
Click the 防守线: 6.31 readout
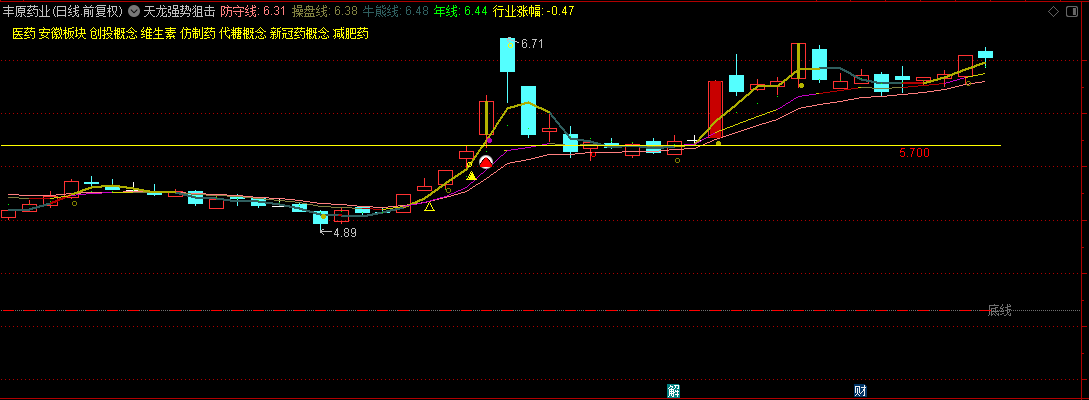(253, 11)
